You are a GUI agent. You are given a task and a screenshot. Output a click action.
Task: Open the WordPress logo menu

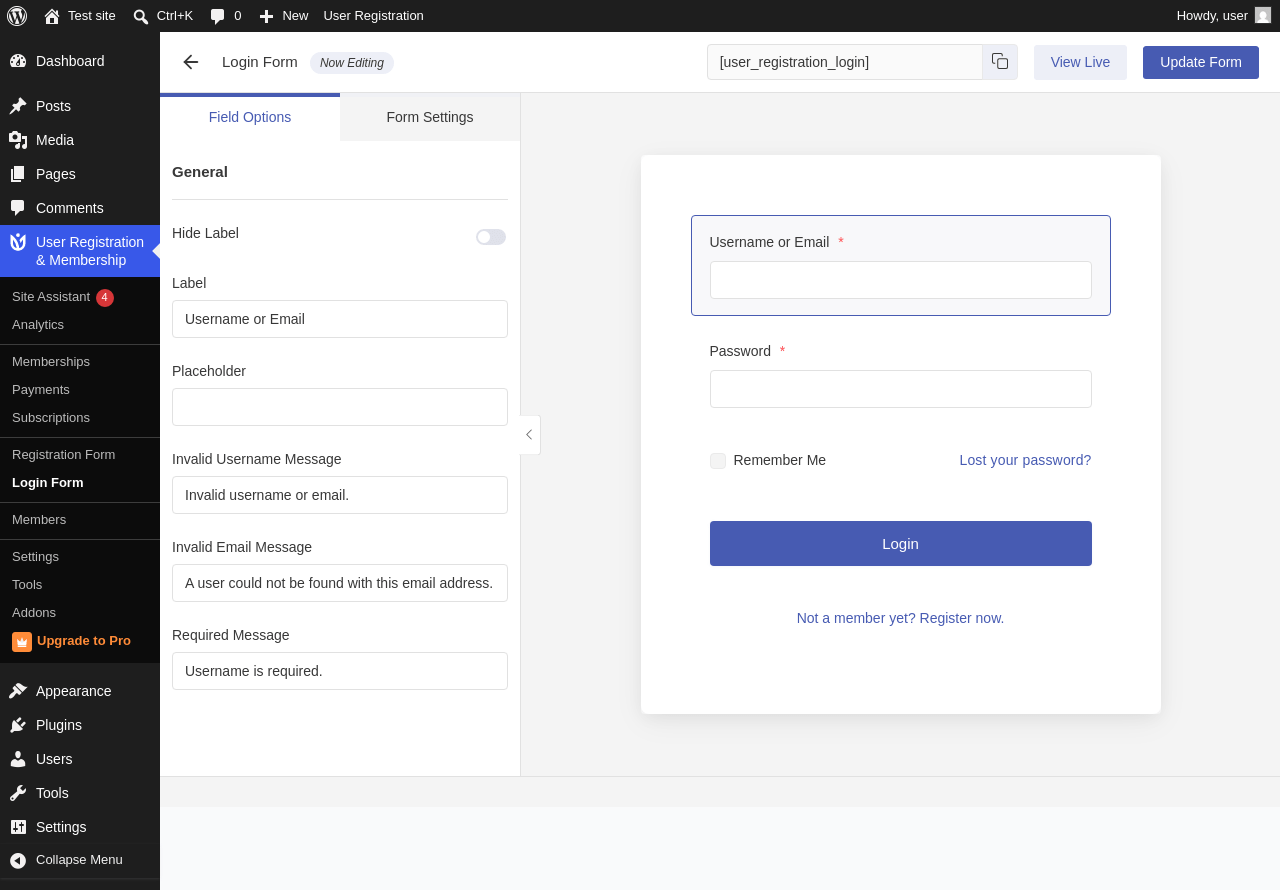click(17, 16)
